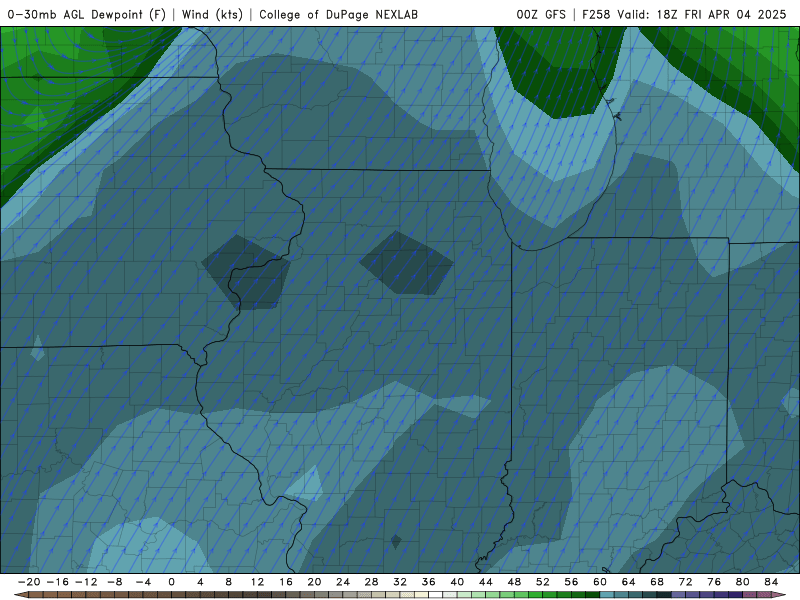The image size is (800, 600).
Task: Click the '12' value on color scale
Action: (257, 582)
